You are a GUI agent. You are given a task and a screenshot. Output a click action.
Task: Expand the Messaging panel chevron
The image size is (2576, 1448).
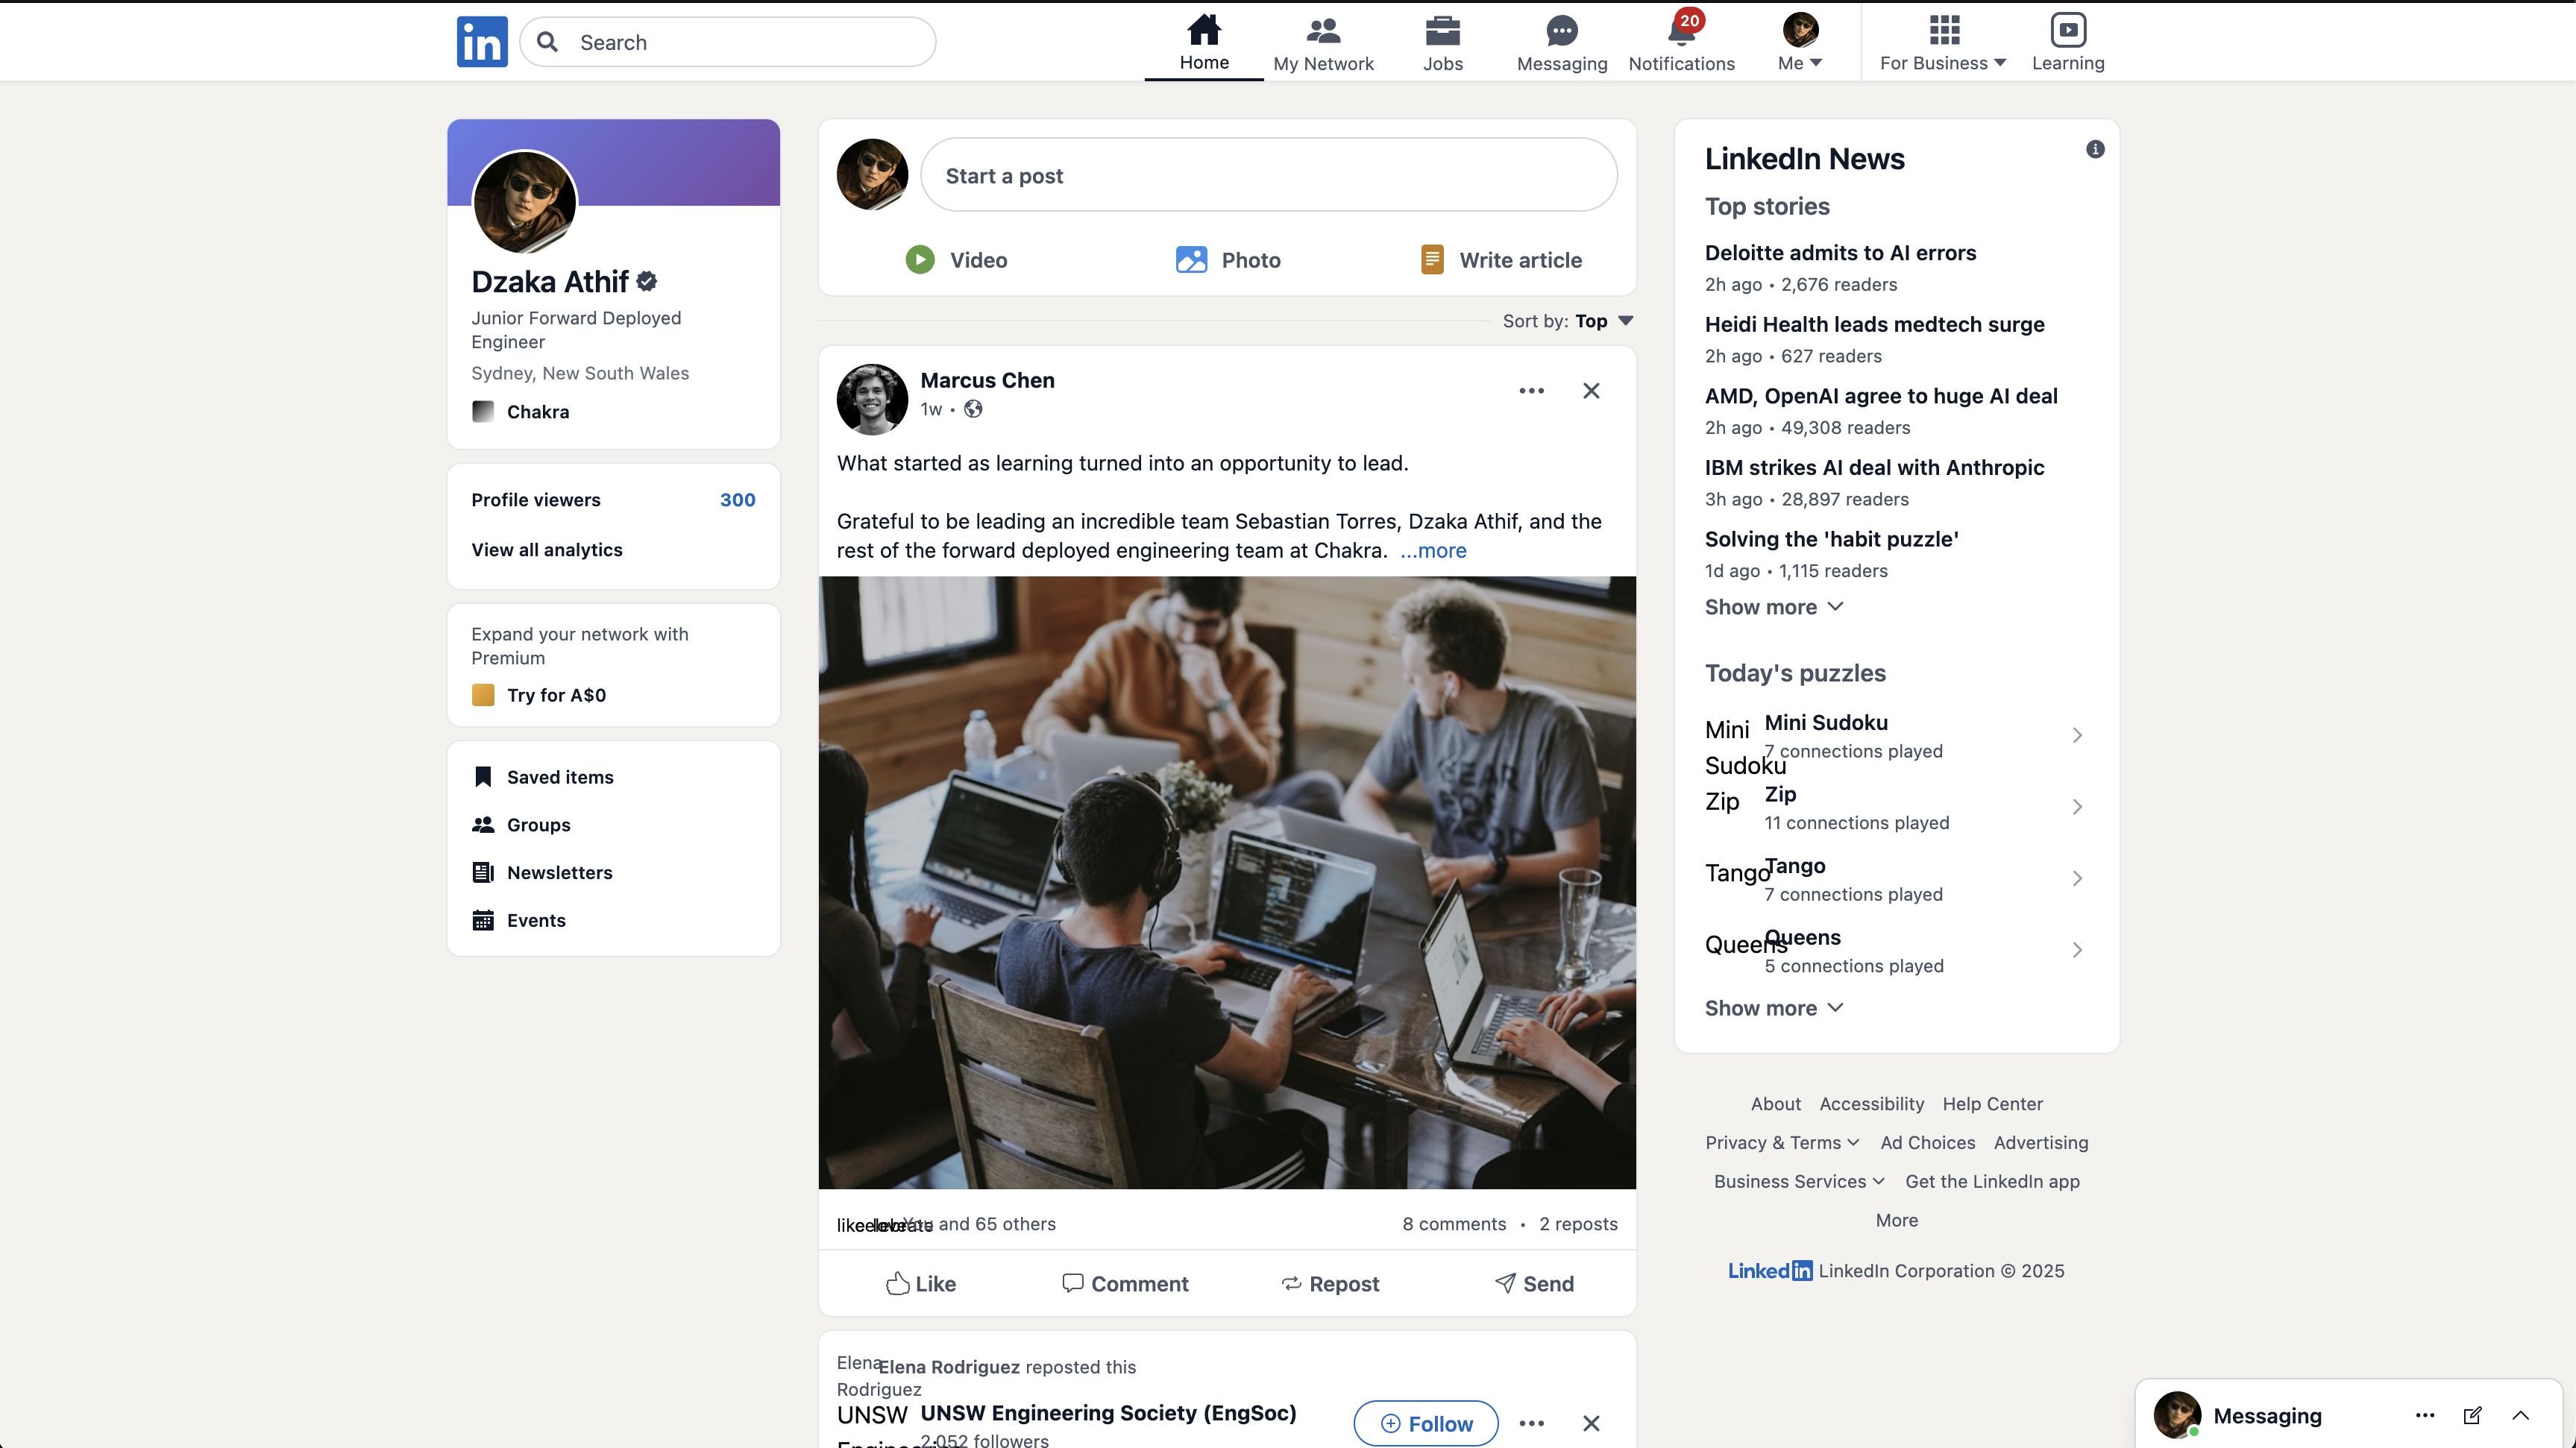tap(2520, 1415)
